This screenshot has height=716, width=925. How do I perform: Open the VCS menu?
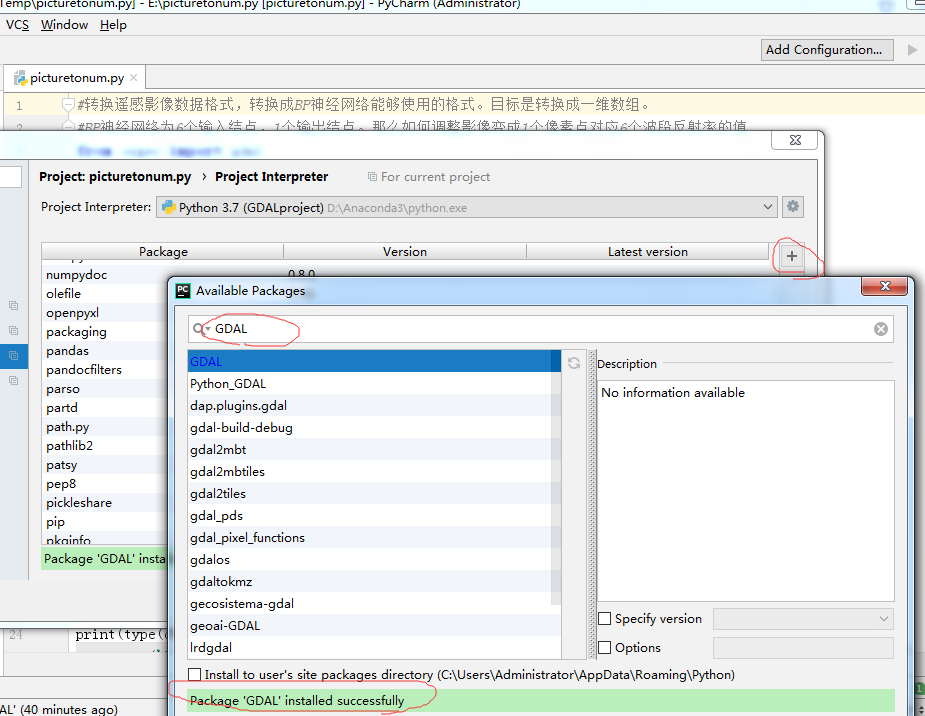tap(16, 24)
